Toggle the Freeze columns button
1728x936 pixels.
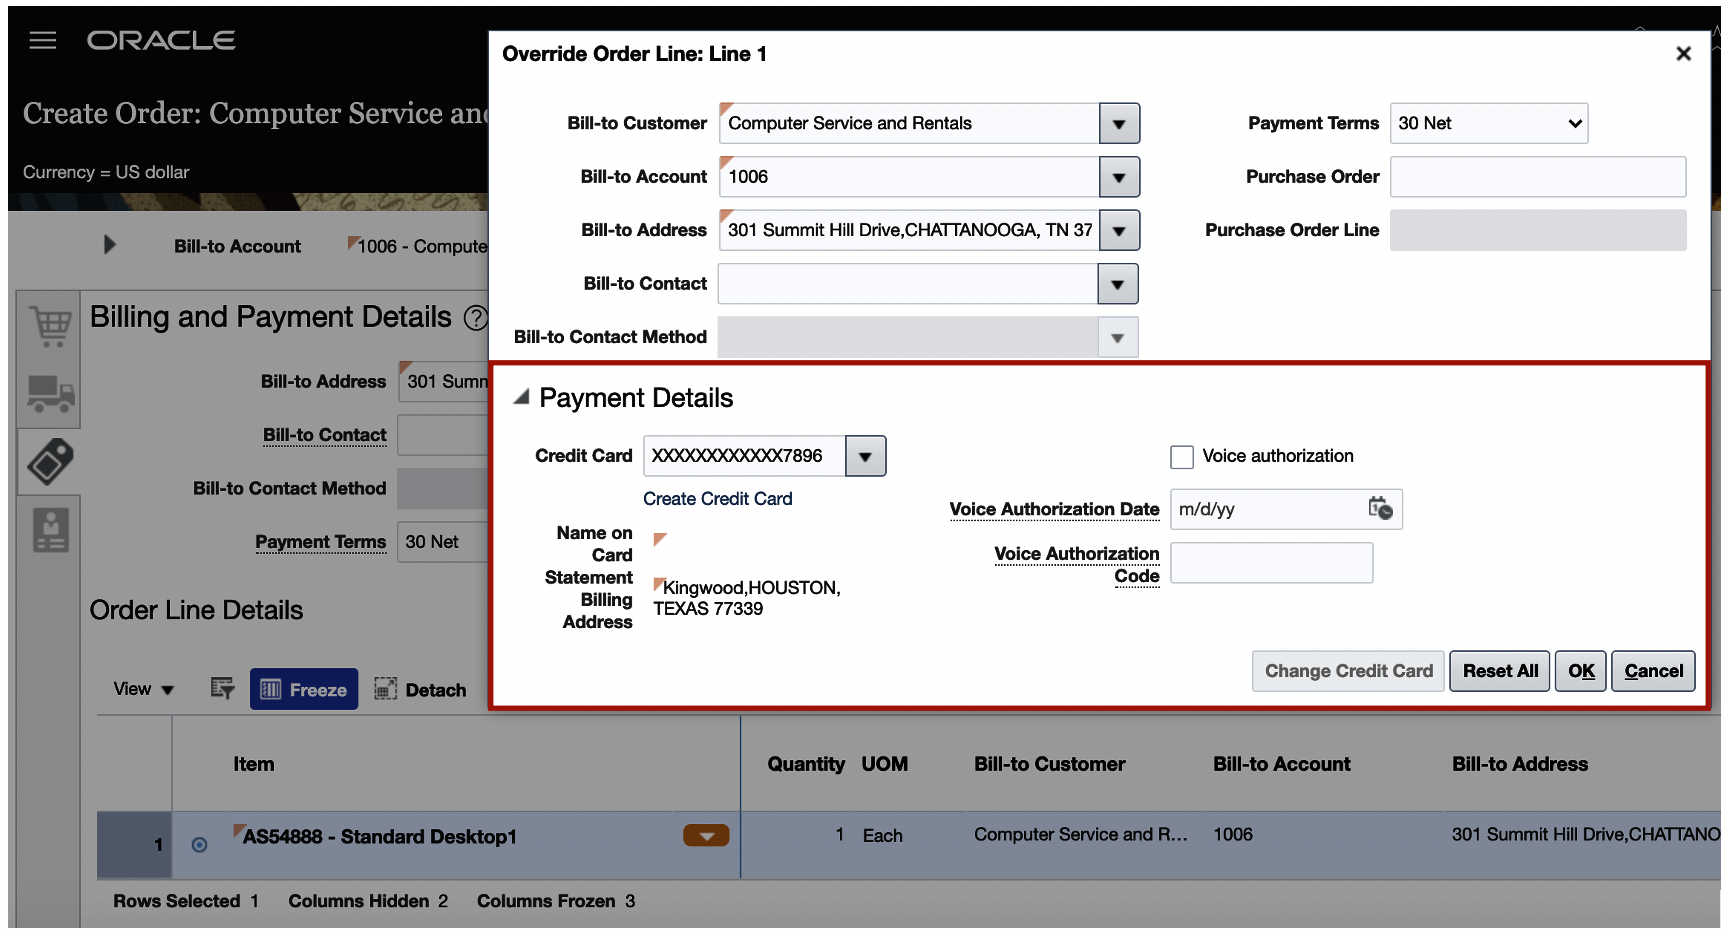[304, 688]
